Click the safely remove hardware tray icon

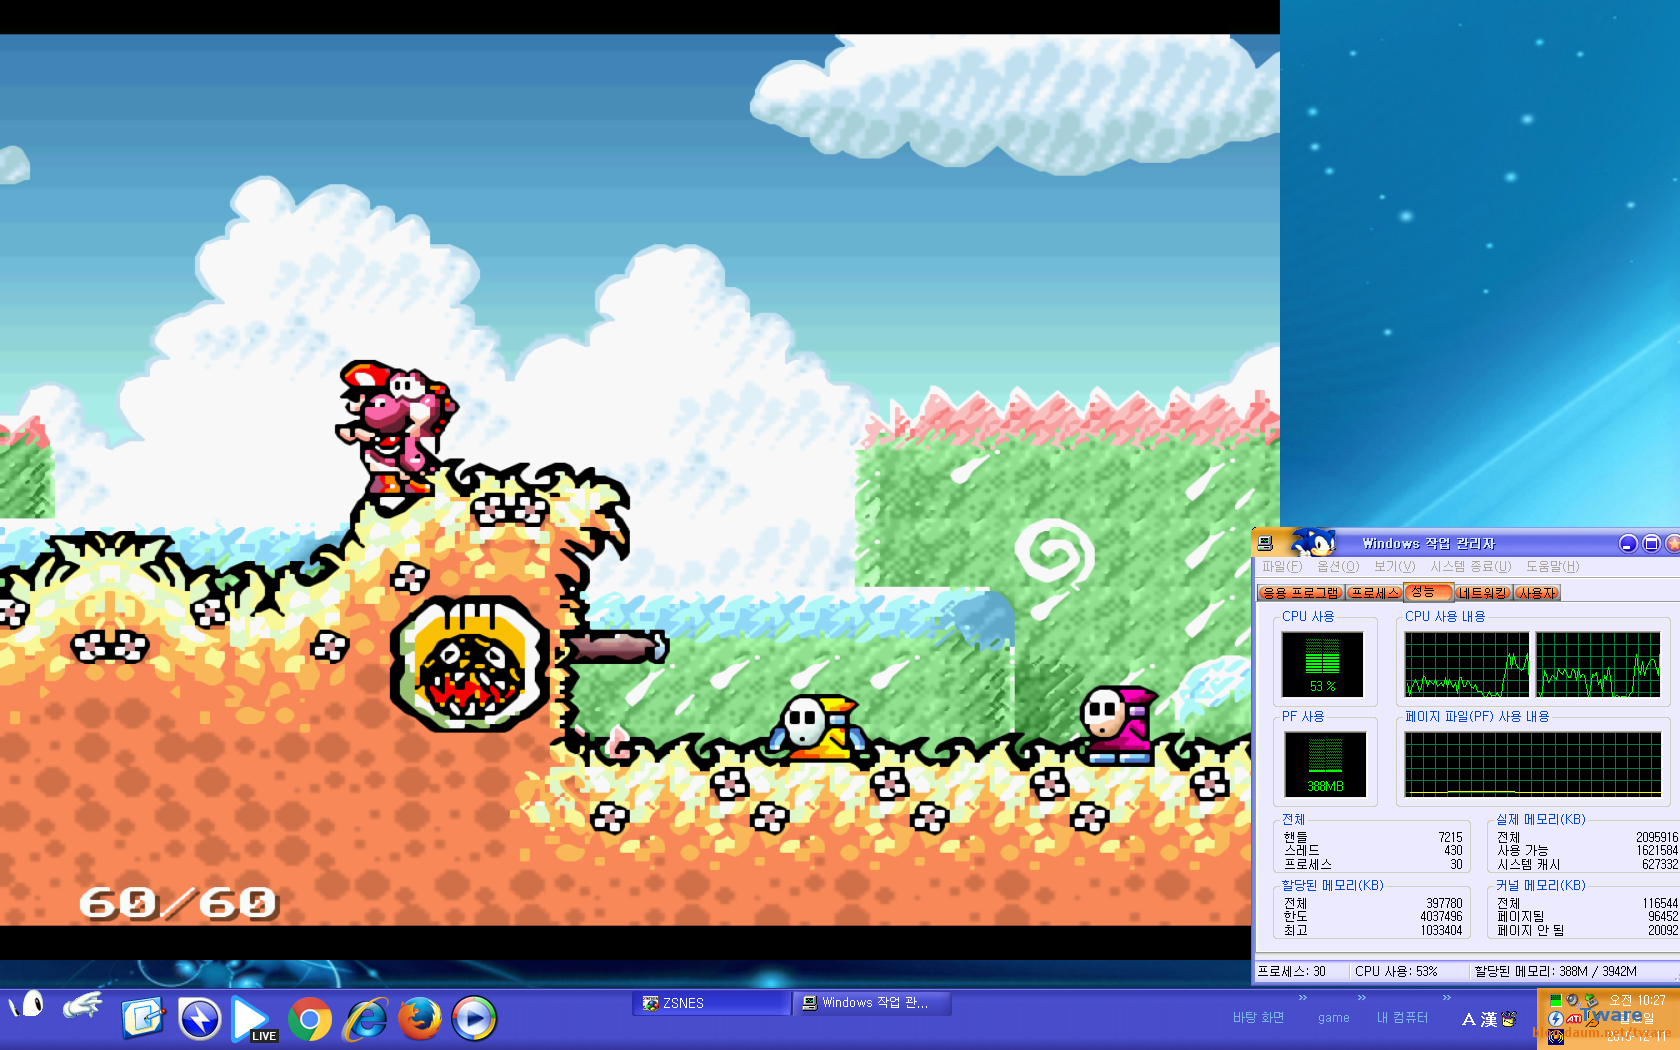click(1591, 1001)
